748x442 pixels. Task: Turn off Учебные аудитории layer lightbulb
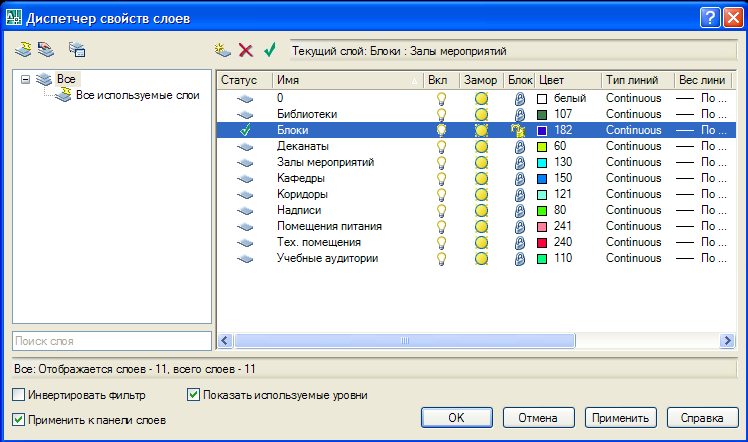click(441, 258)
